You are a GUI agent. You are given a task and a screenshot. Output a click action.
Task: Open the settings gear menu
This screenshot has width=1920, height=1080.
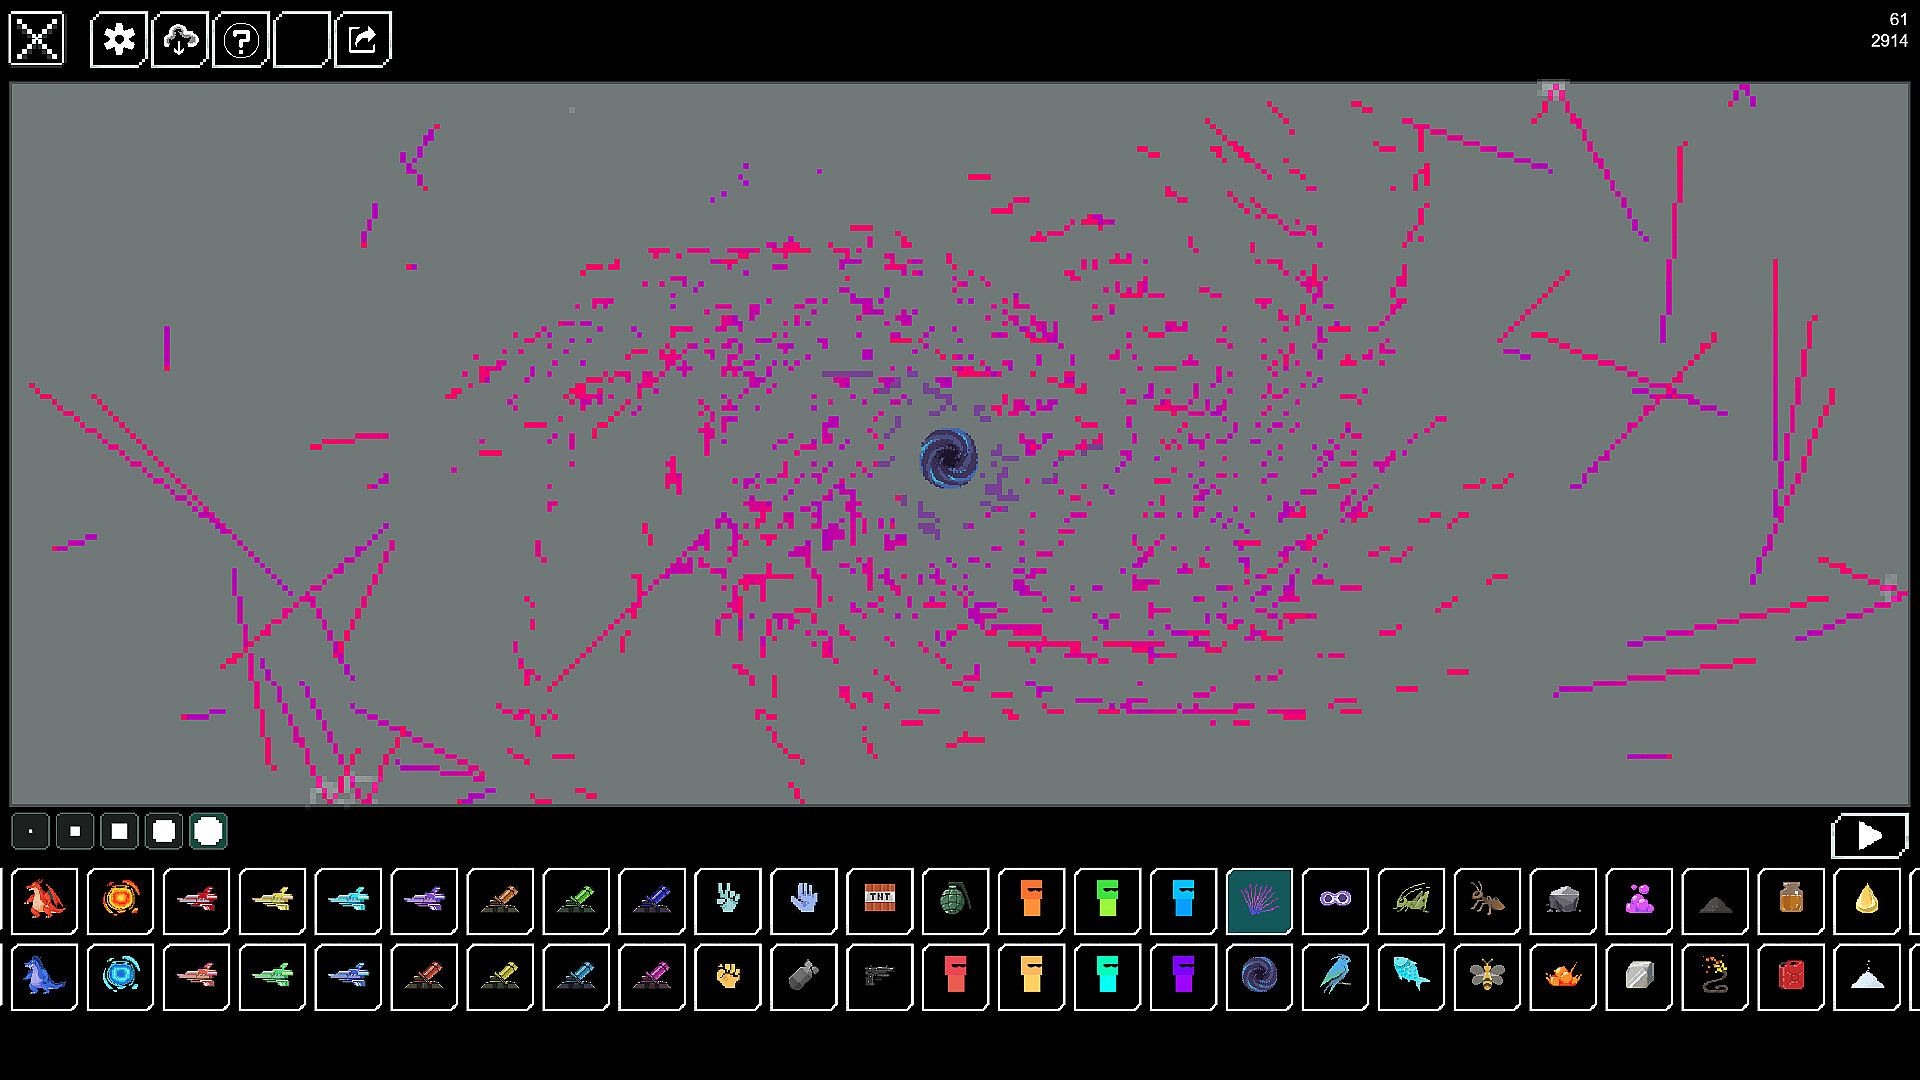120,40
